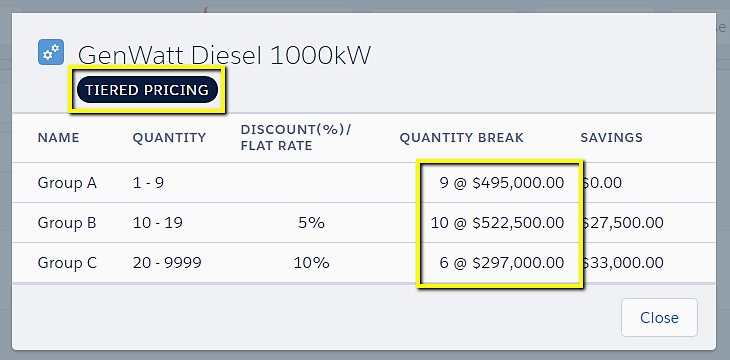Click the $33,000.00 savings value

623,263
